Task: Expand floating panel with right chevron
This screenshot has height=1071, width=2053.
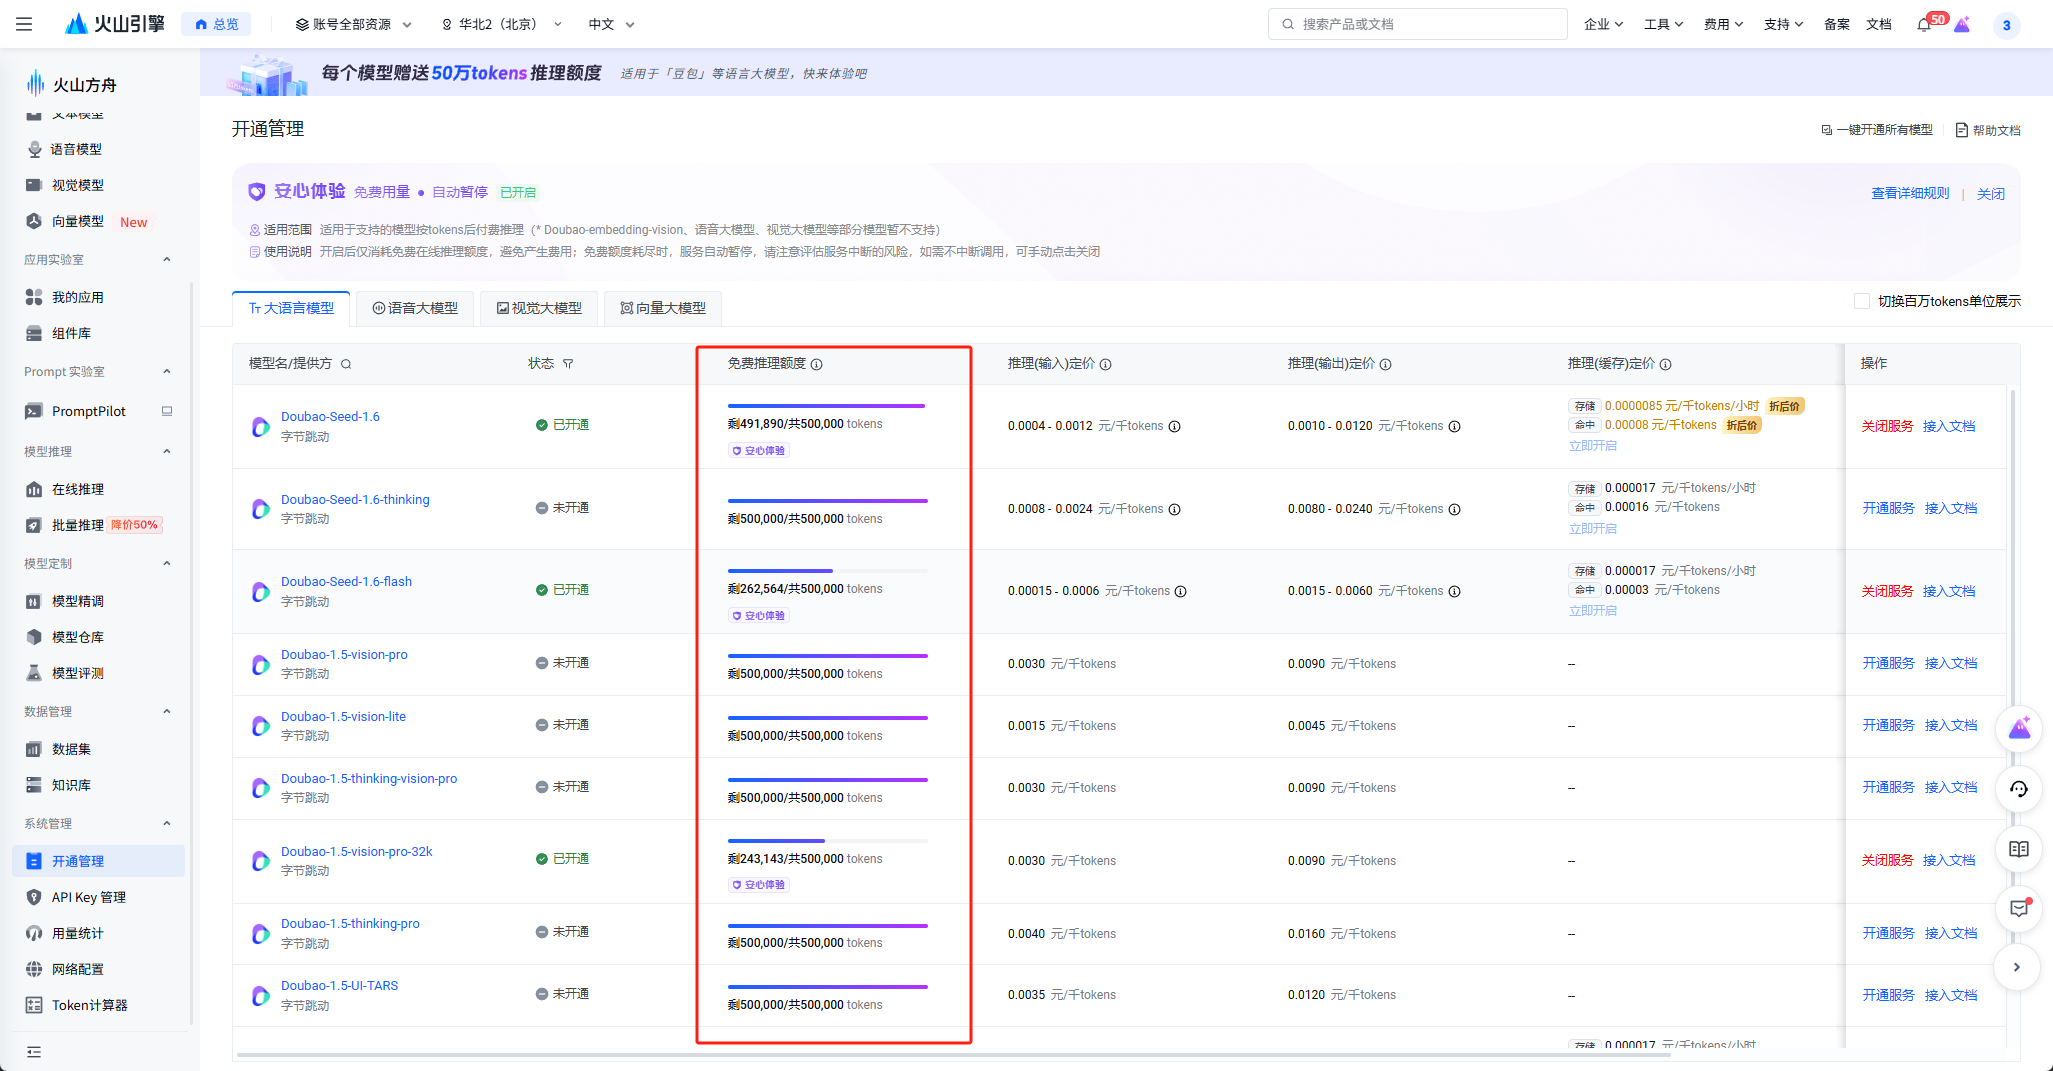Action: click(2017, 967)
